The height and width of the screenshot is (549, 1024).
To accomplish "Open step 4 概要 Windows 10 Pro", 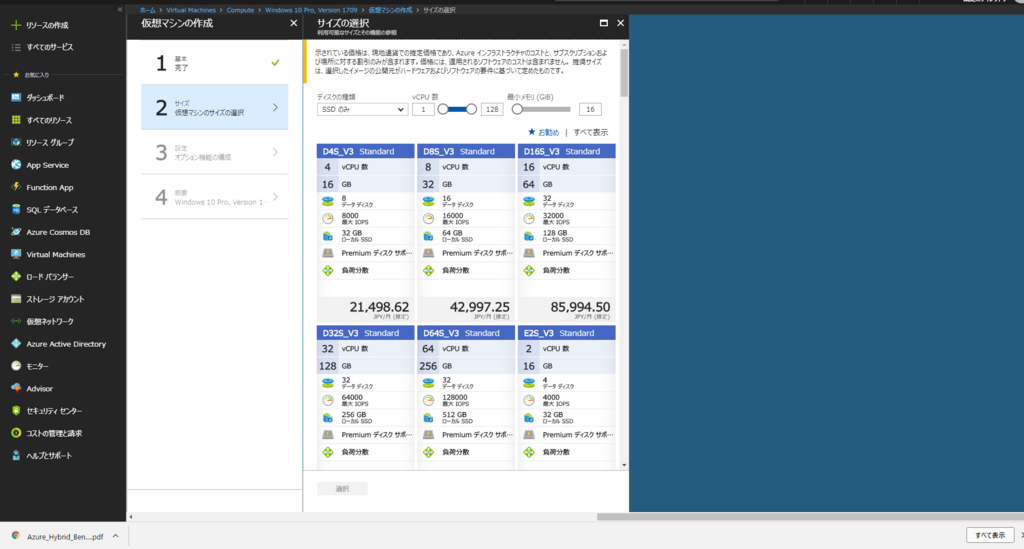I will tap(215, 196).
